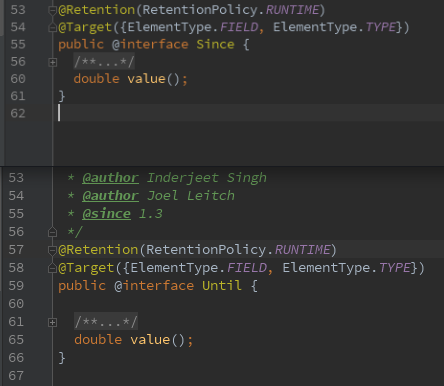Place cursor on Until interface name
The width and height of the screenshot is (444, 386).
222,286
